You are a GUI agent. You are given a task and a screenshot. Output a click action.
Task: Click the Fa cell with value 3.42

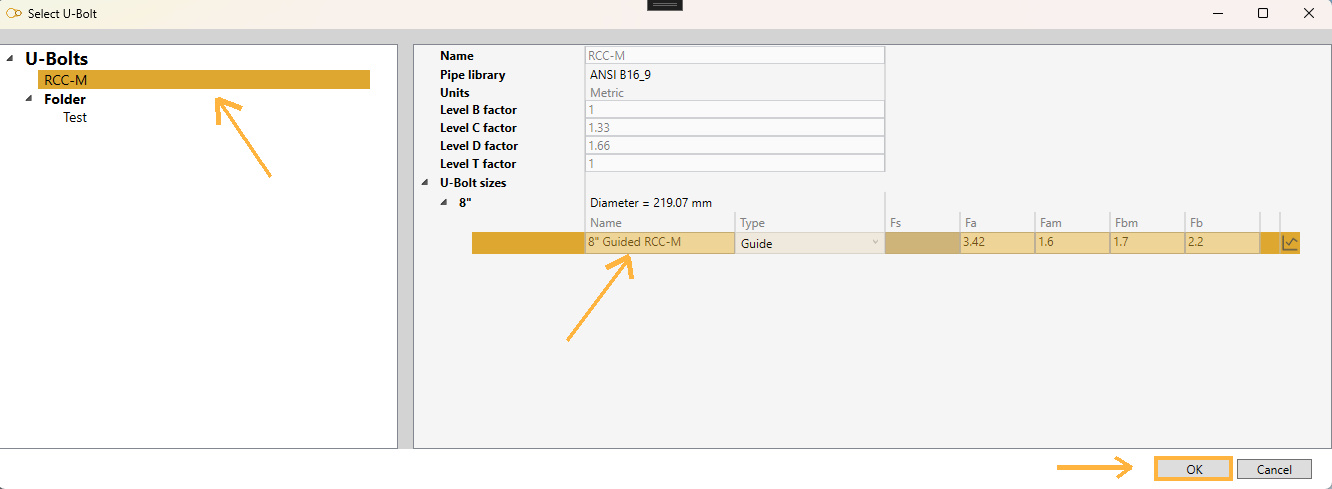coord(996,243)
